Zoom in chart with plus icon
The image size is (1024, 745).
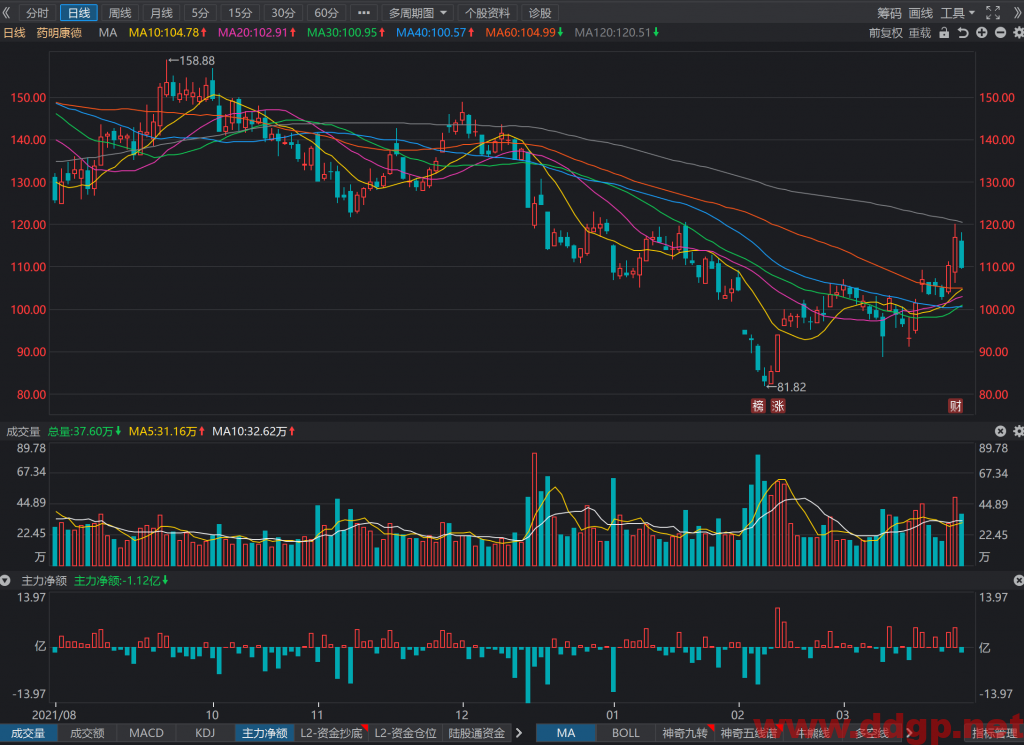tap(982, 33)
